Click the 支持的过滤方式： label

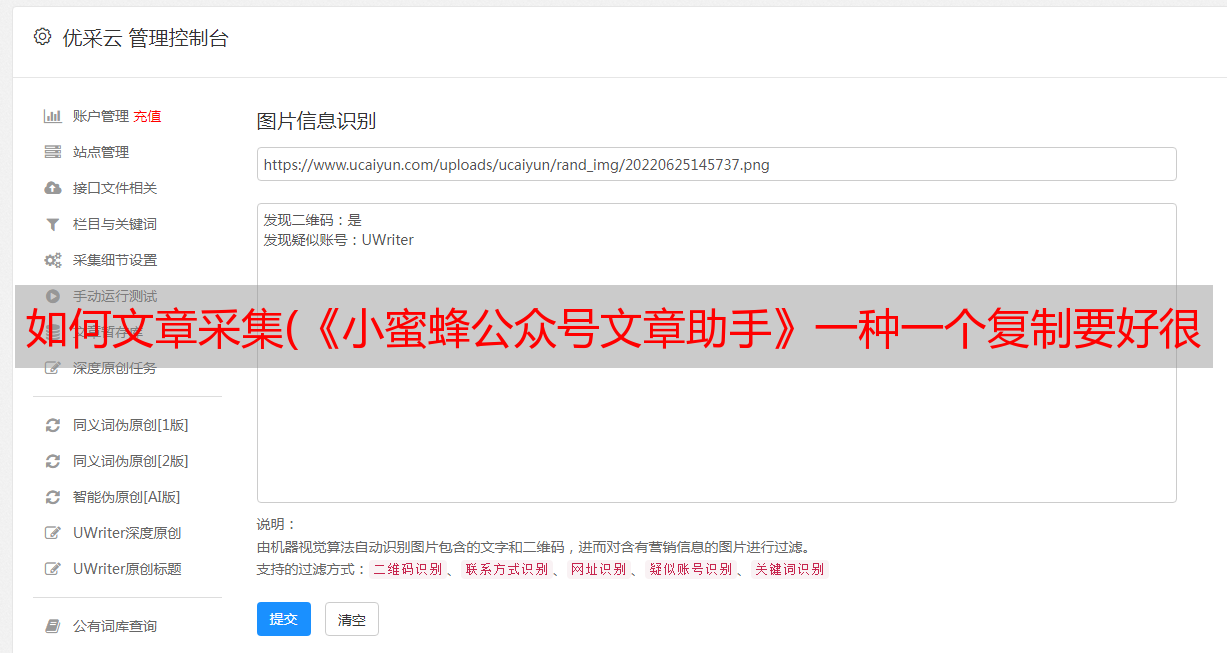[311, 569]
